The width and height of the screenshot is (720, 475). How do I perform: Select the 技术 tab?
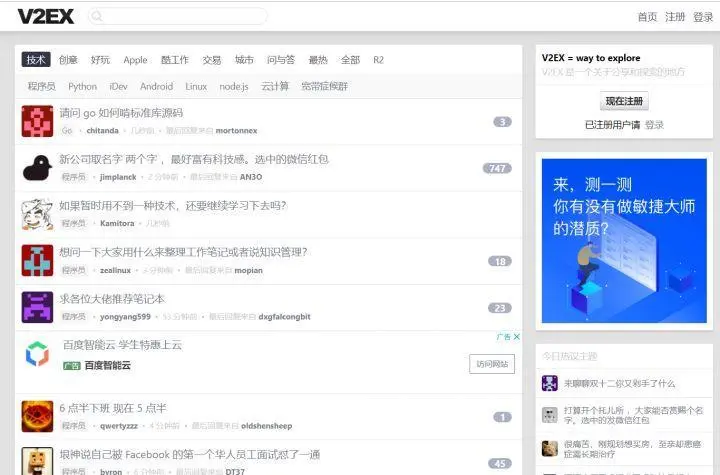click(36, 60)
